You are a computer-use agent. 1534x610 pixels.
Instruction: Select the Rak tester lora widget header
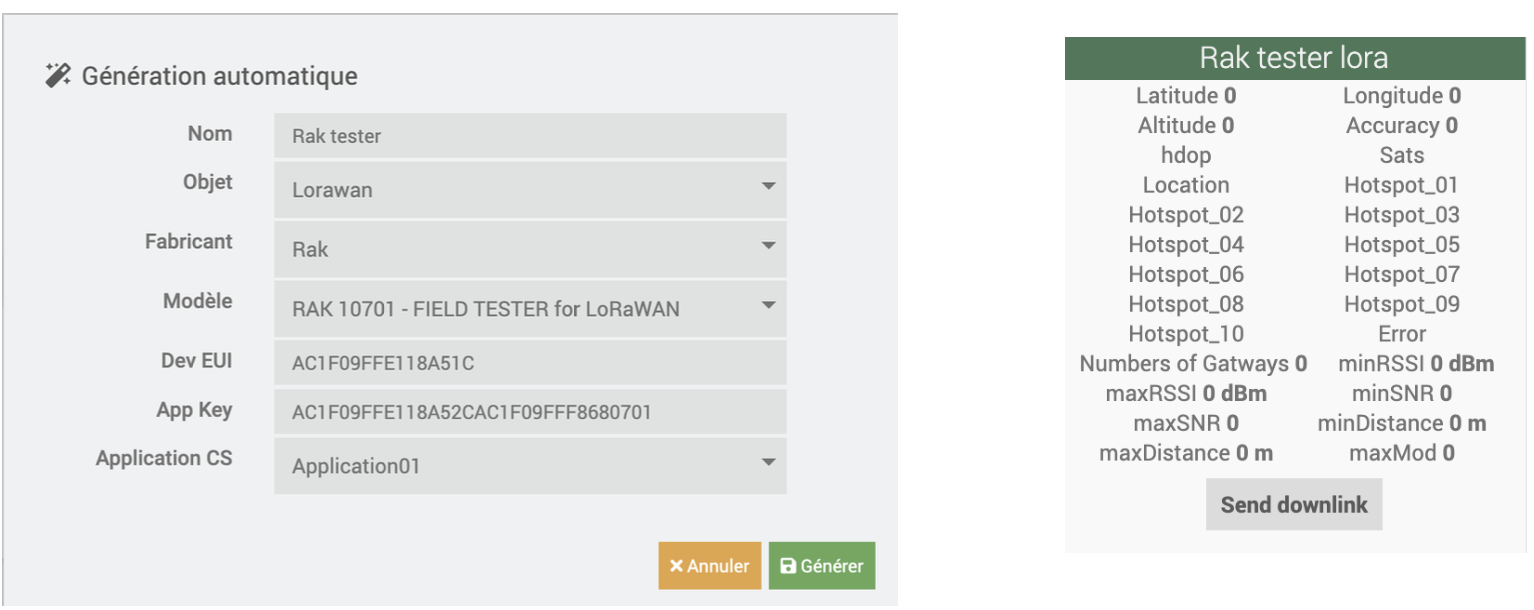point(1294,57)
